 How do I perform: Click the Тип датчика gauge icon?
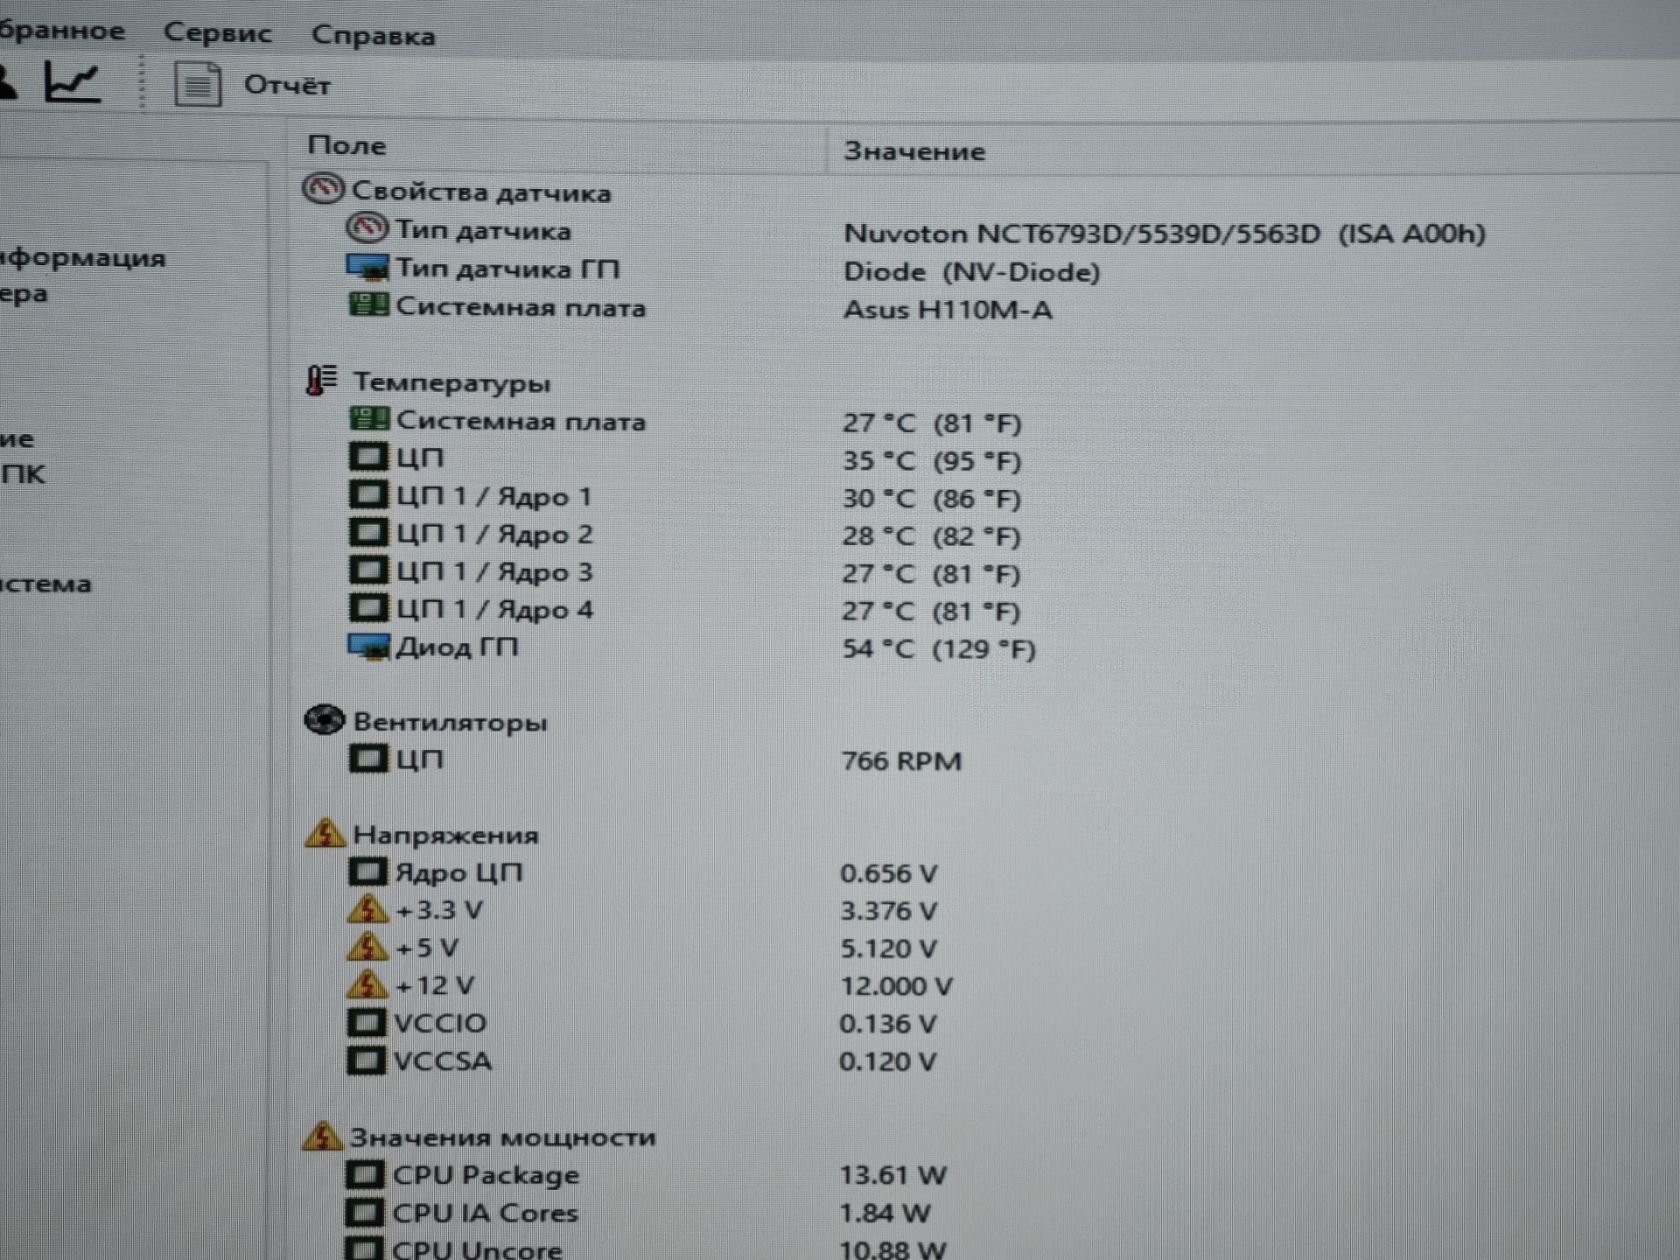[367, 228]
